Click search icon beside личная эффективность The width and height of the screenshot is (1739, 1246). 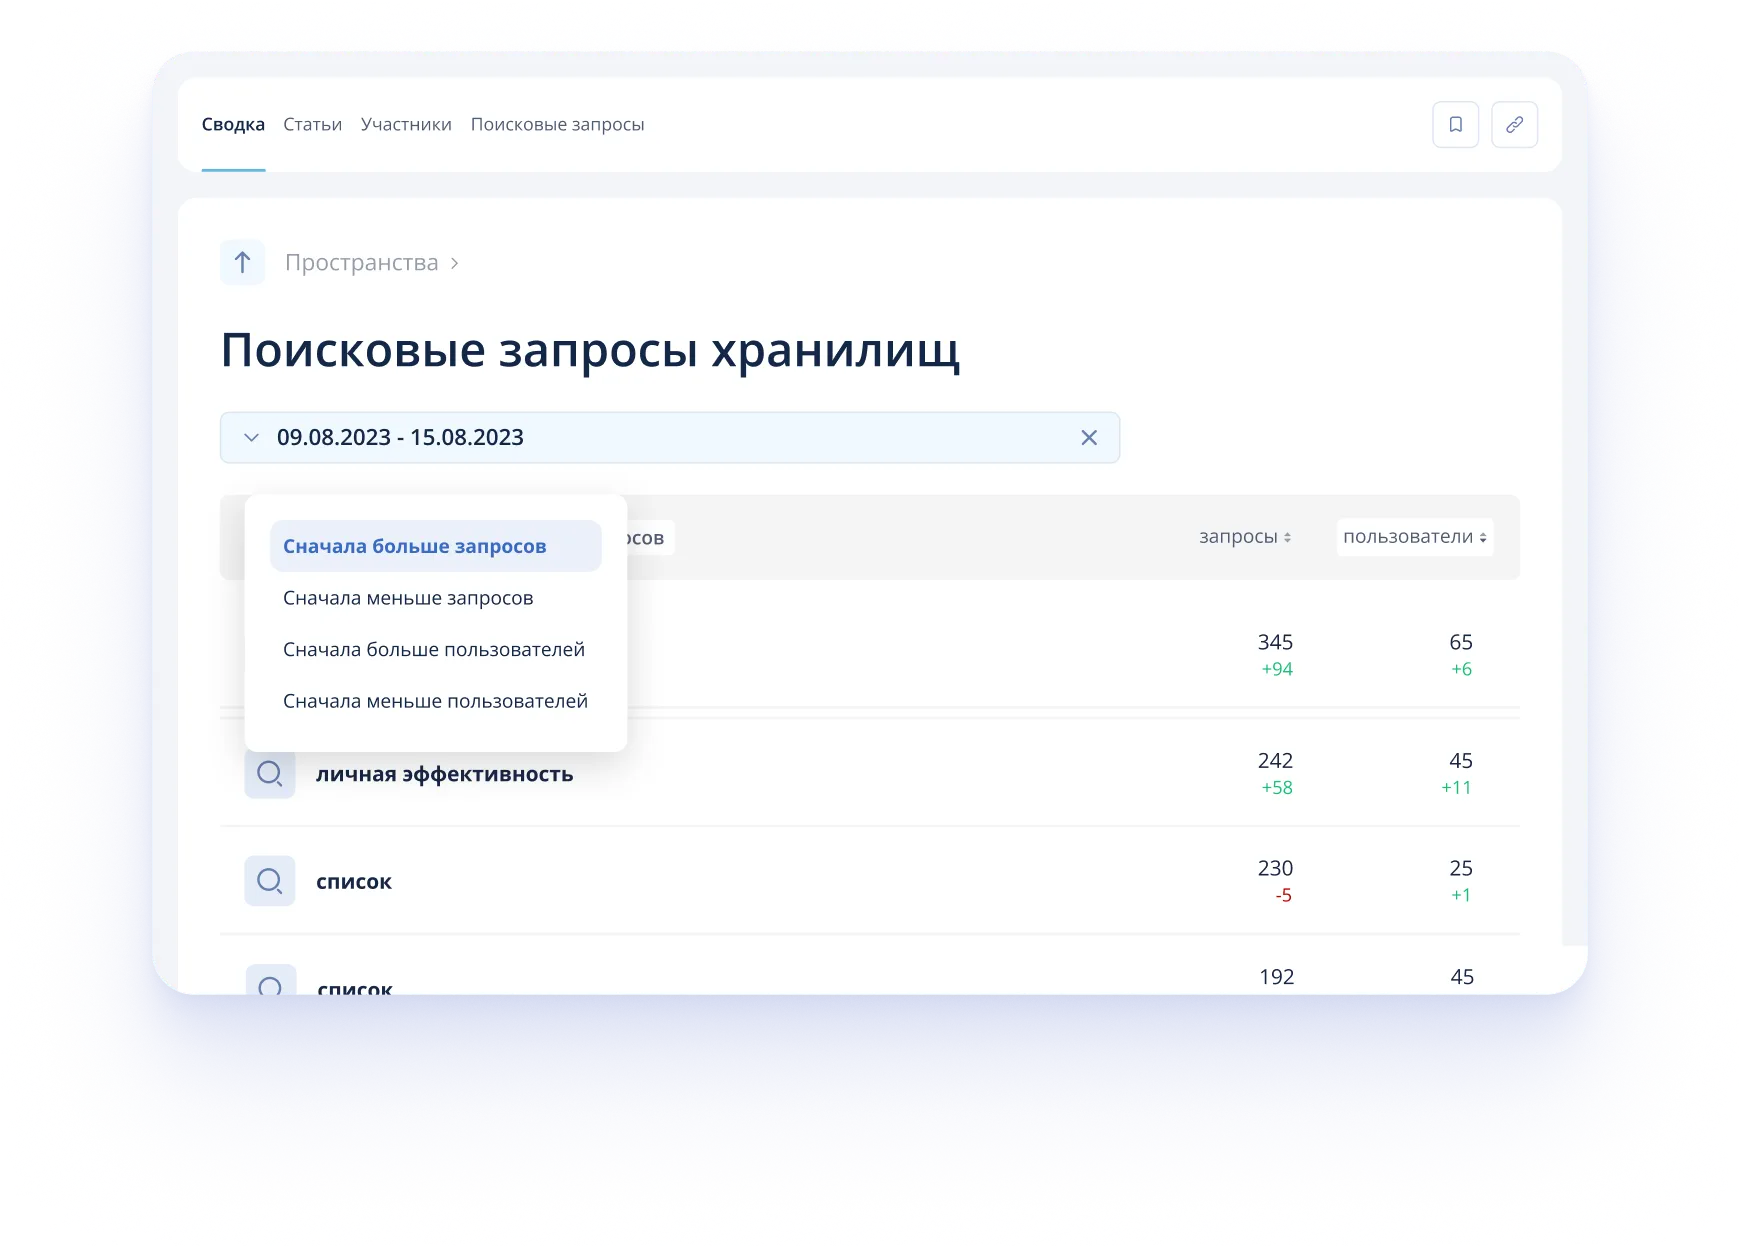point(270,774)
